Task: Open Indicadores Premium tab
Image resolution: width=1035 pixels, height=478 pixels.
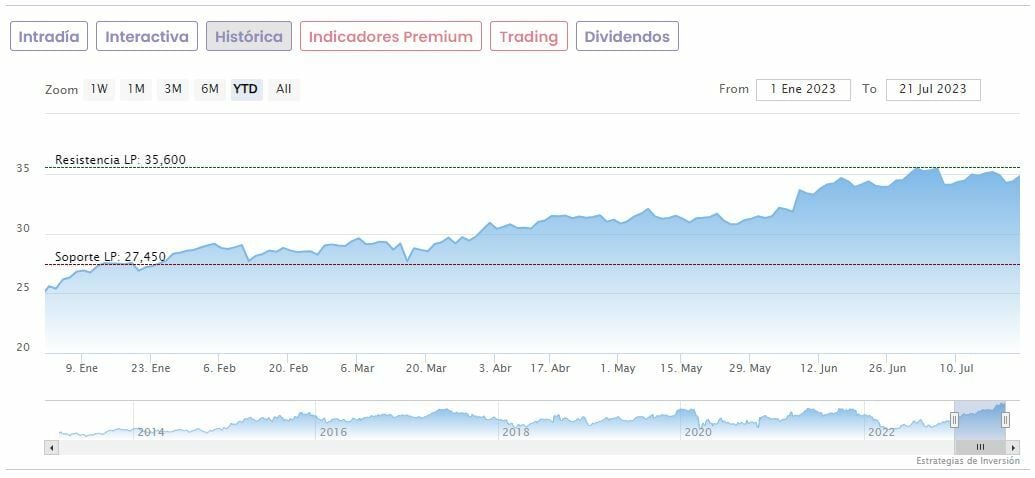Action: 390,37
